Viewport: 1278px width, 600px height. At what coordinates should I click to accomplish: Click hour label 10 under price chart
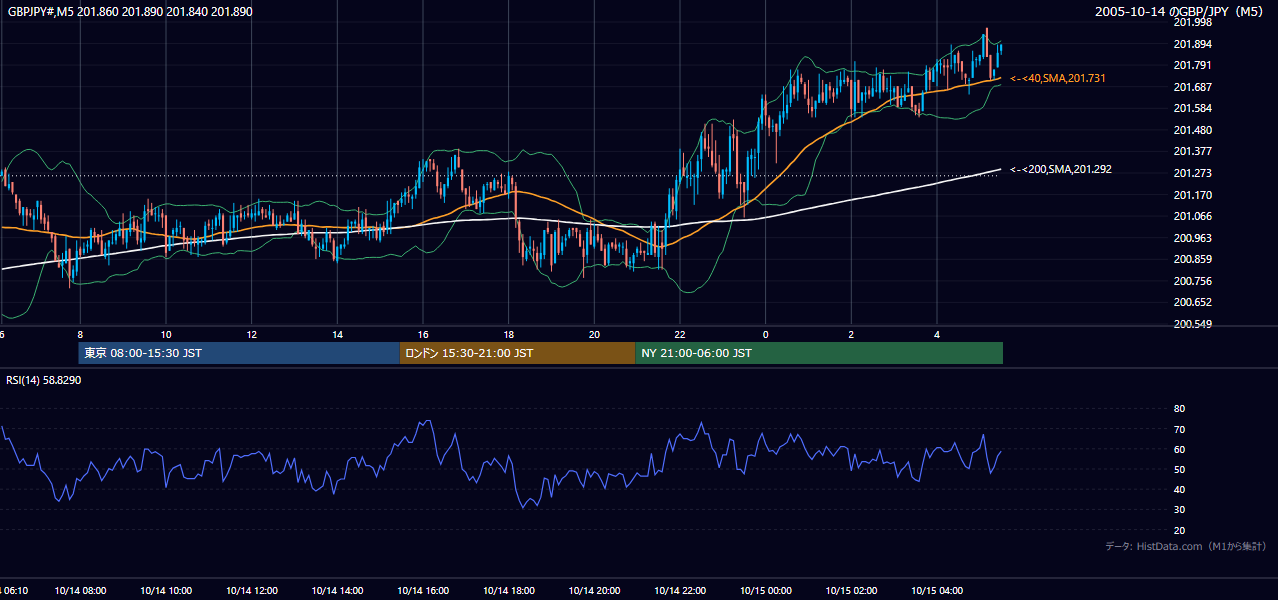[x=166, y=335]
